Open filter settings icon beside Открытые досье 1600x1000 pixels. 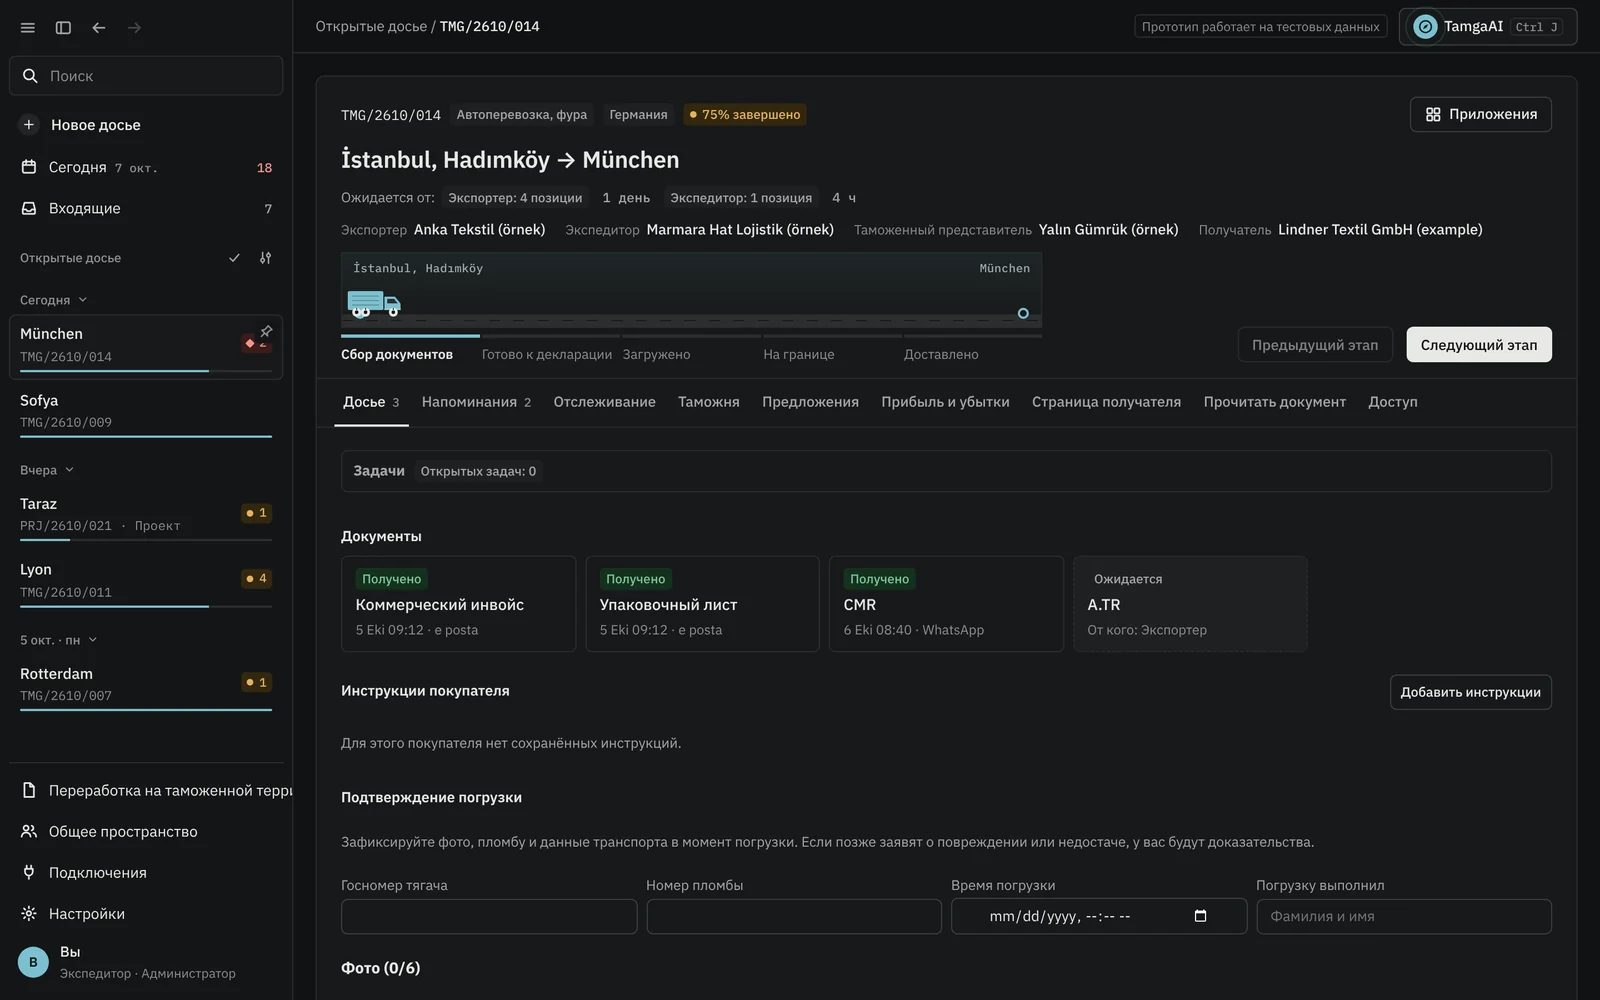click(265, 258)
